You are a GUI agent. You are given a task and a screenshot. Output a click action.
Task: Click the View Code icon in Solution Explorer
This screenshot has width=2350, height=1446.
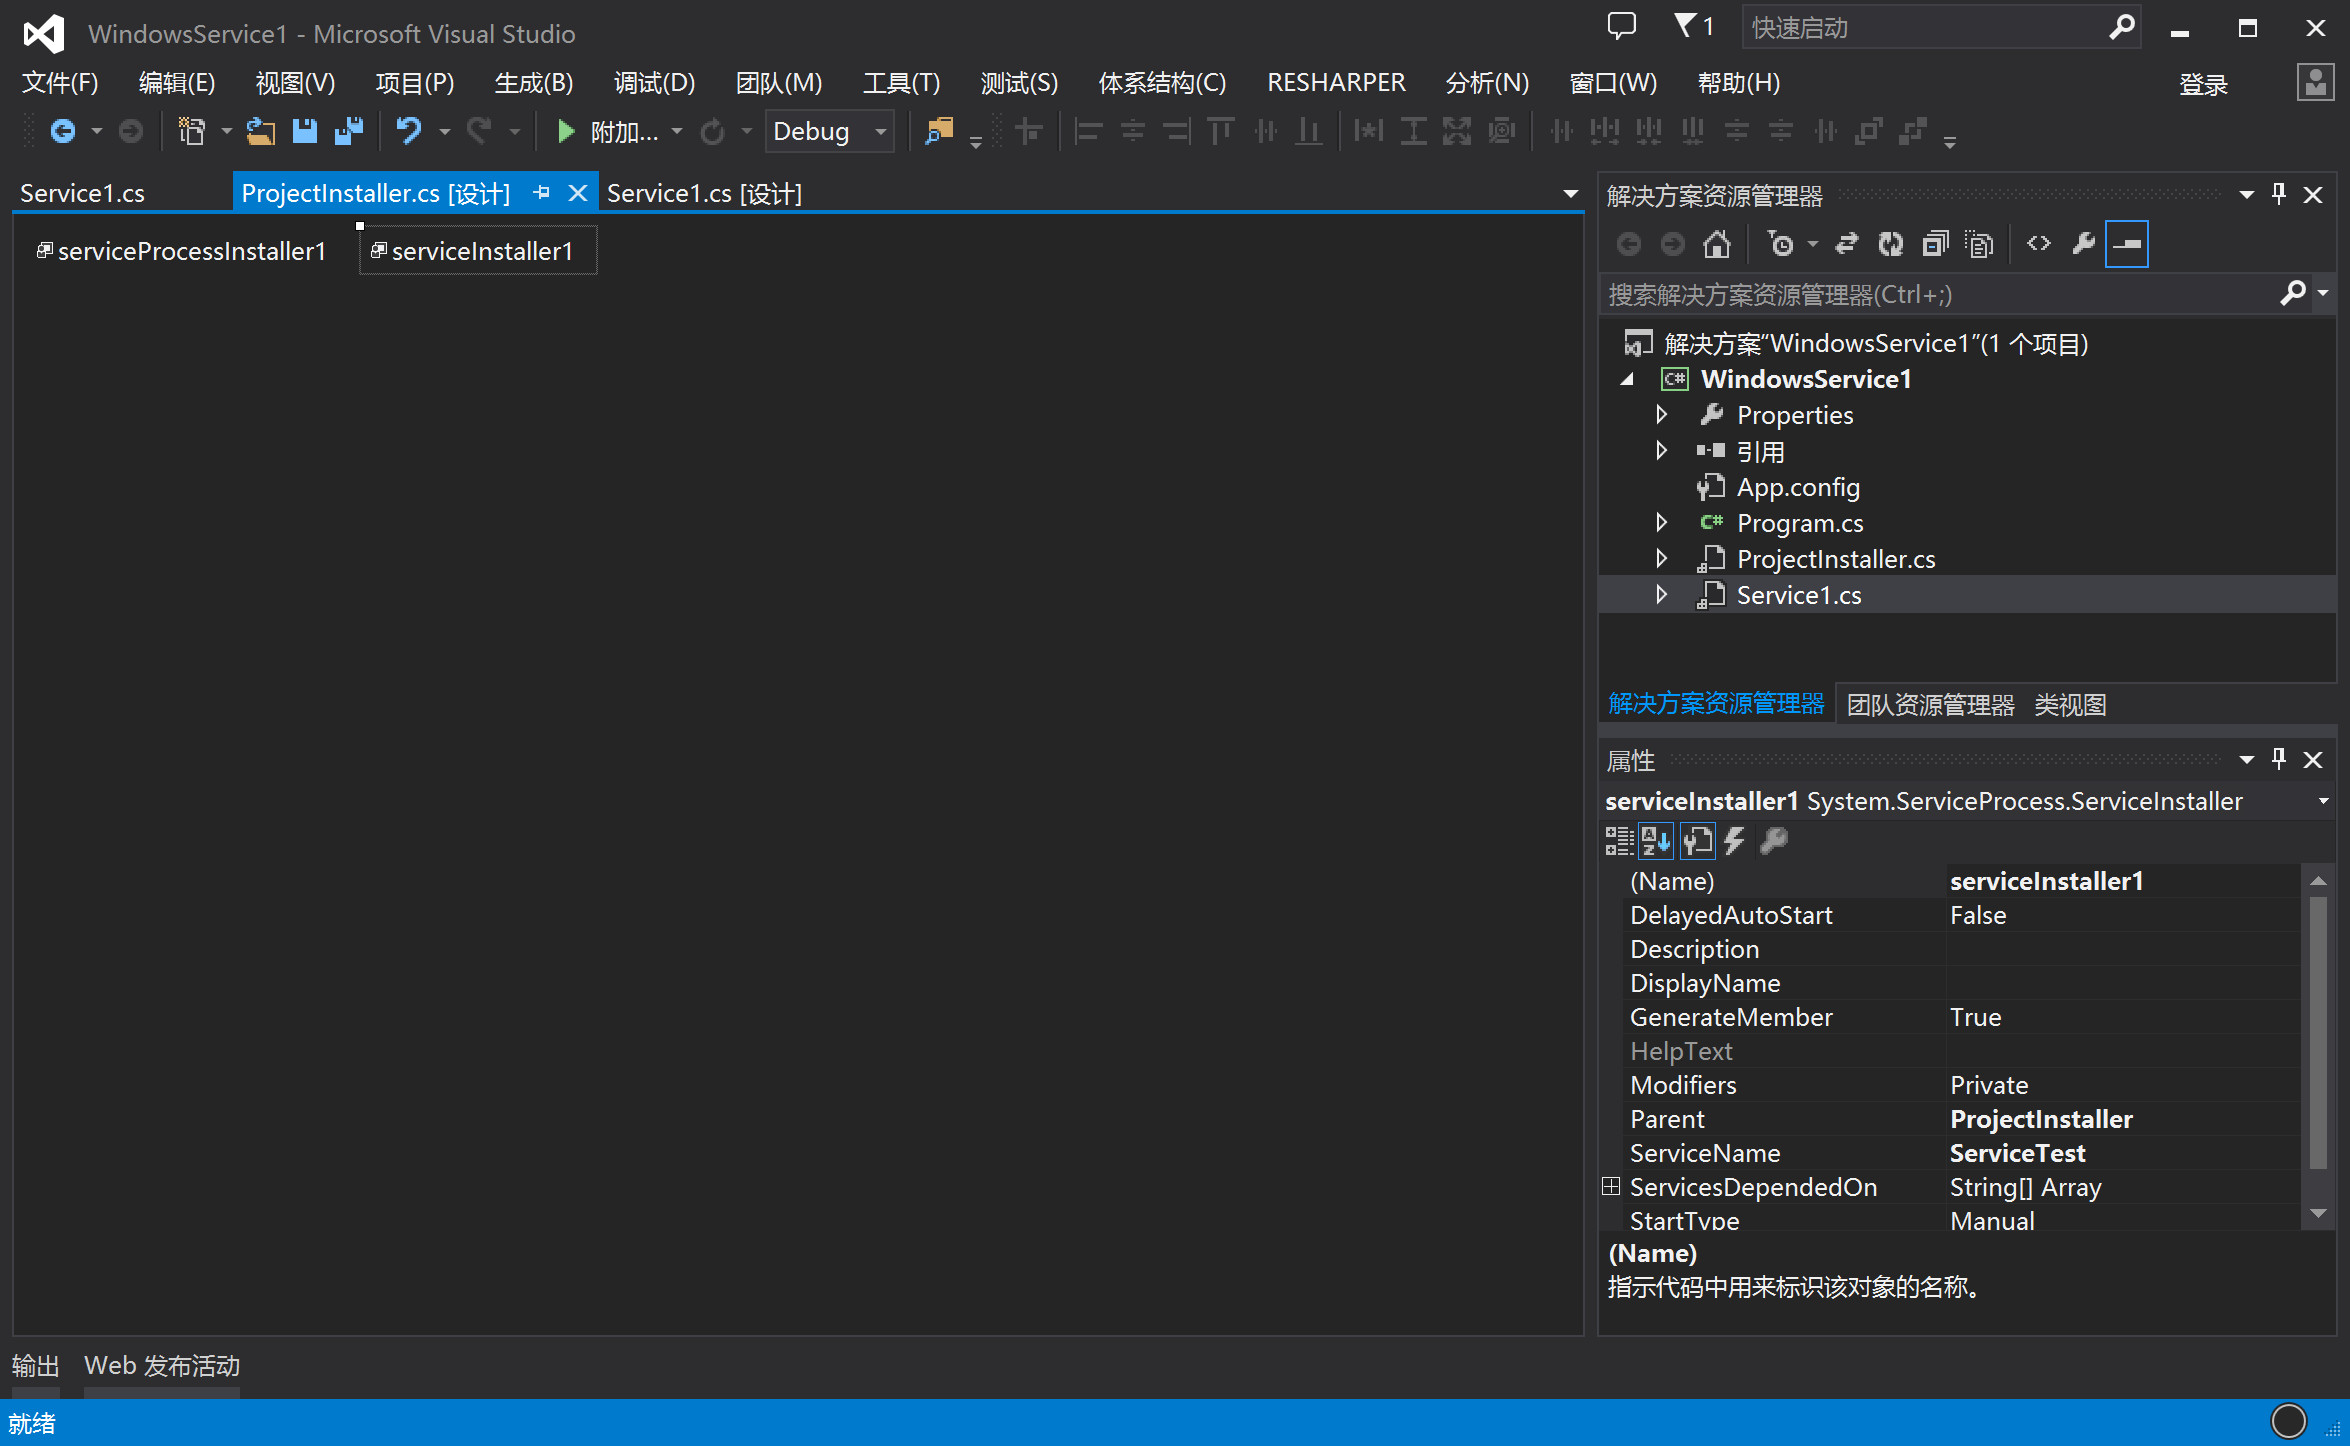tap(2038, 244)
